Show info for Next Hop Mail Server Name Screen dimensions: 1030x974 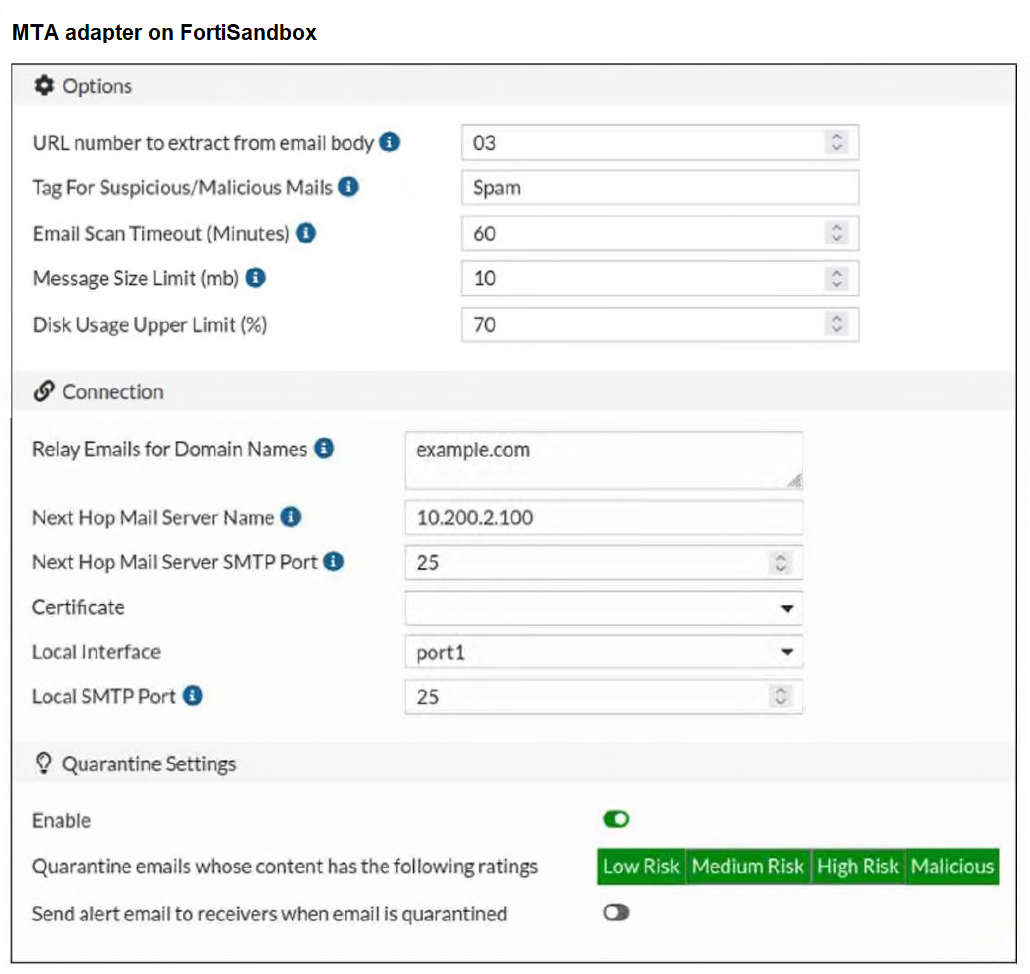point(291,517)
